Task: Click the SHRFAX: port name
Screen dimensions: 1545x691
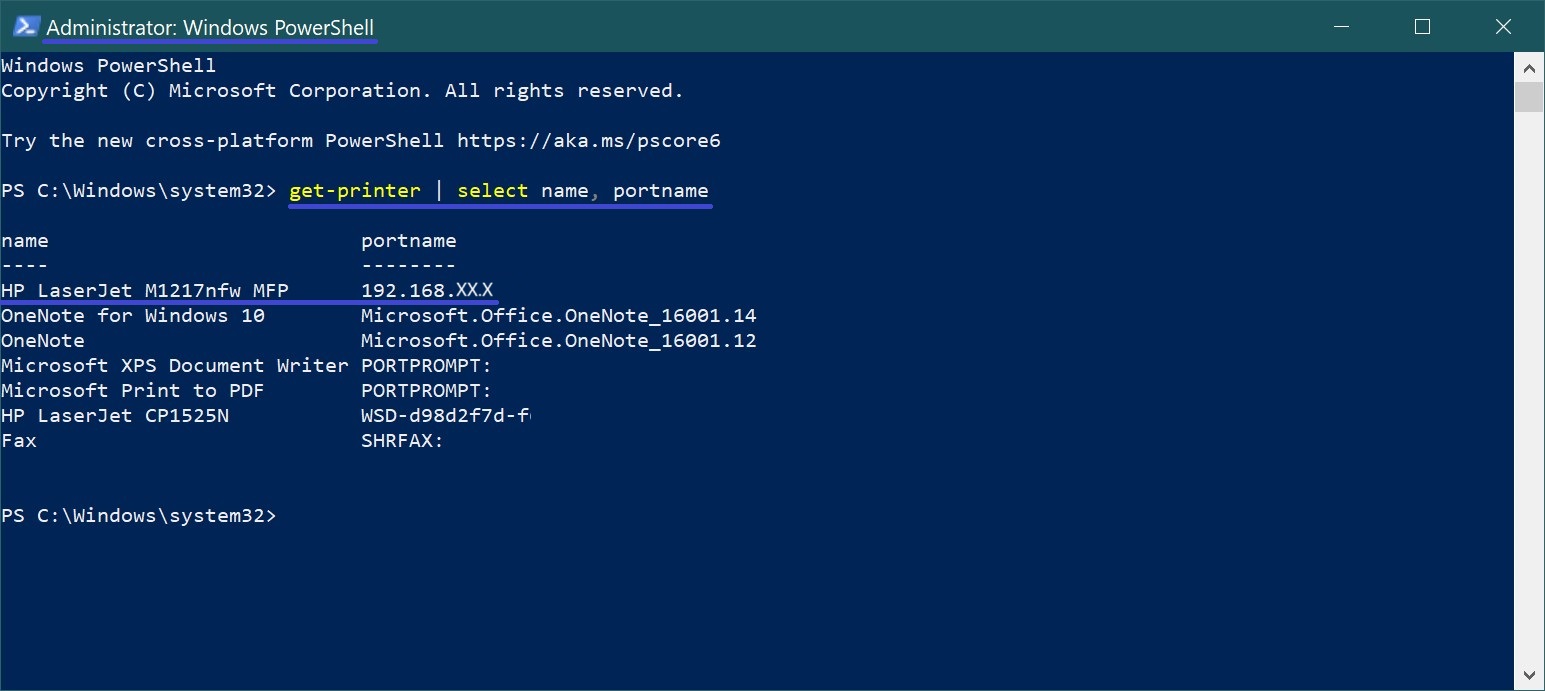Action: 402,441
